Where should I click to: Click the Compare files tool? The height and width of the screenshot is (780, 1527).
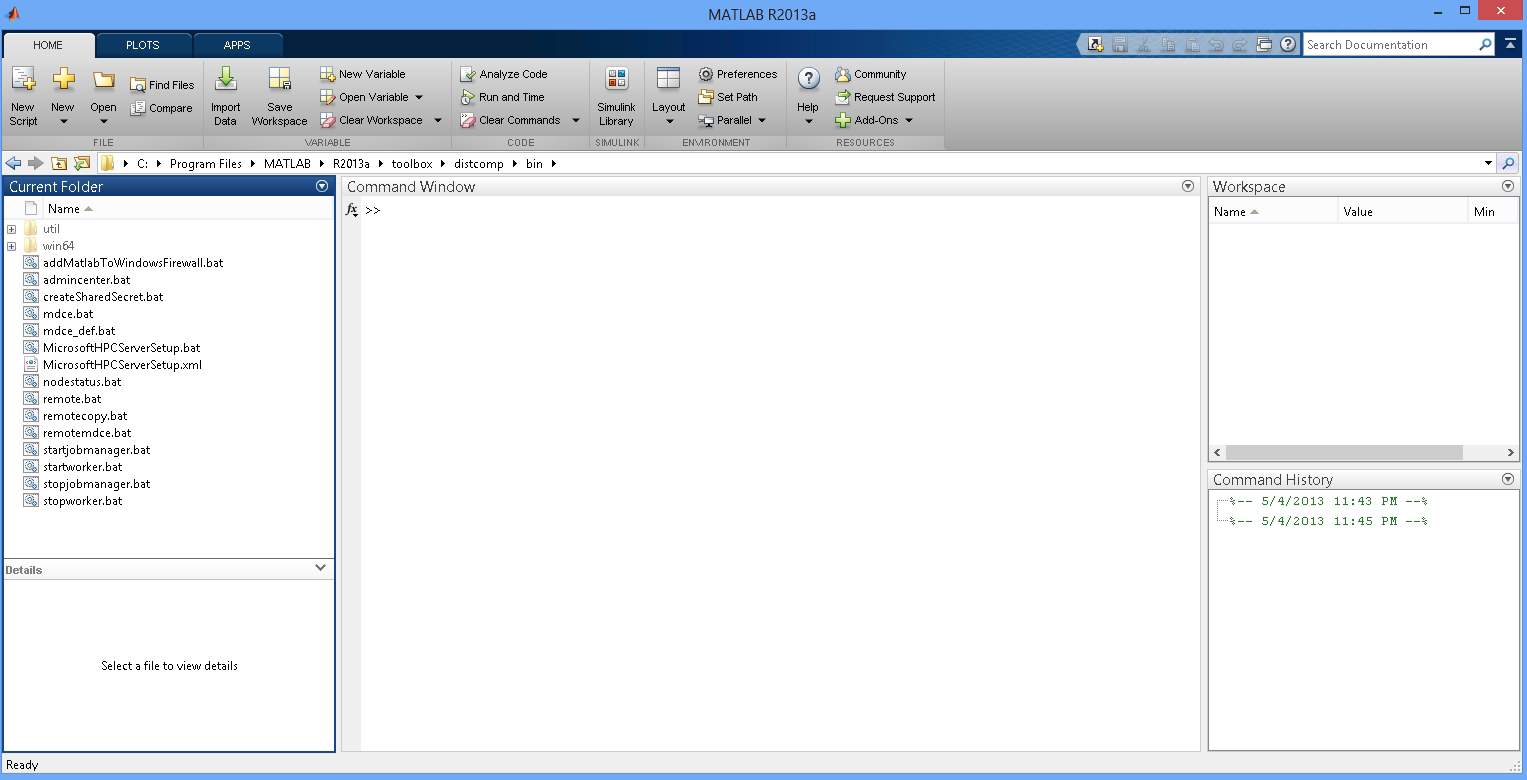[x=161, y=108]
